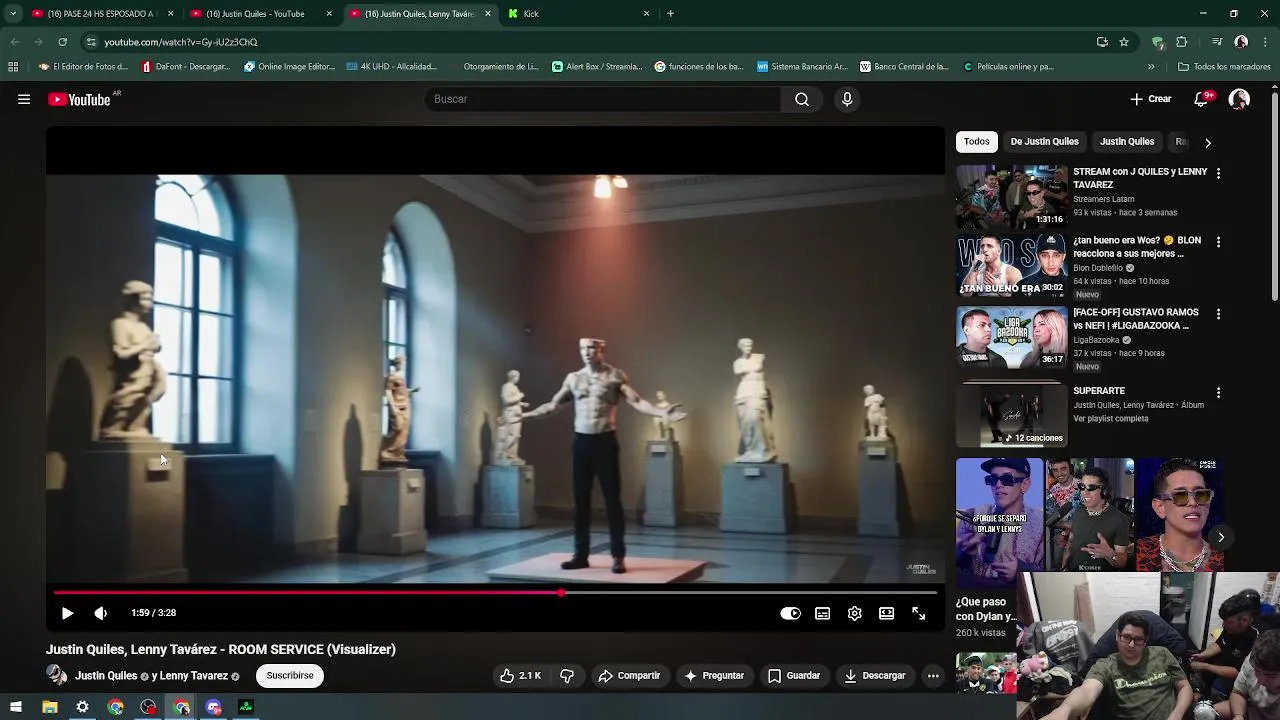The height and width of the screenshot is (720, 1280).
Task: Open the Crear create menu
Action: (1150, 99)
